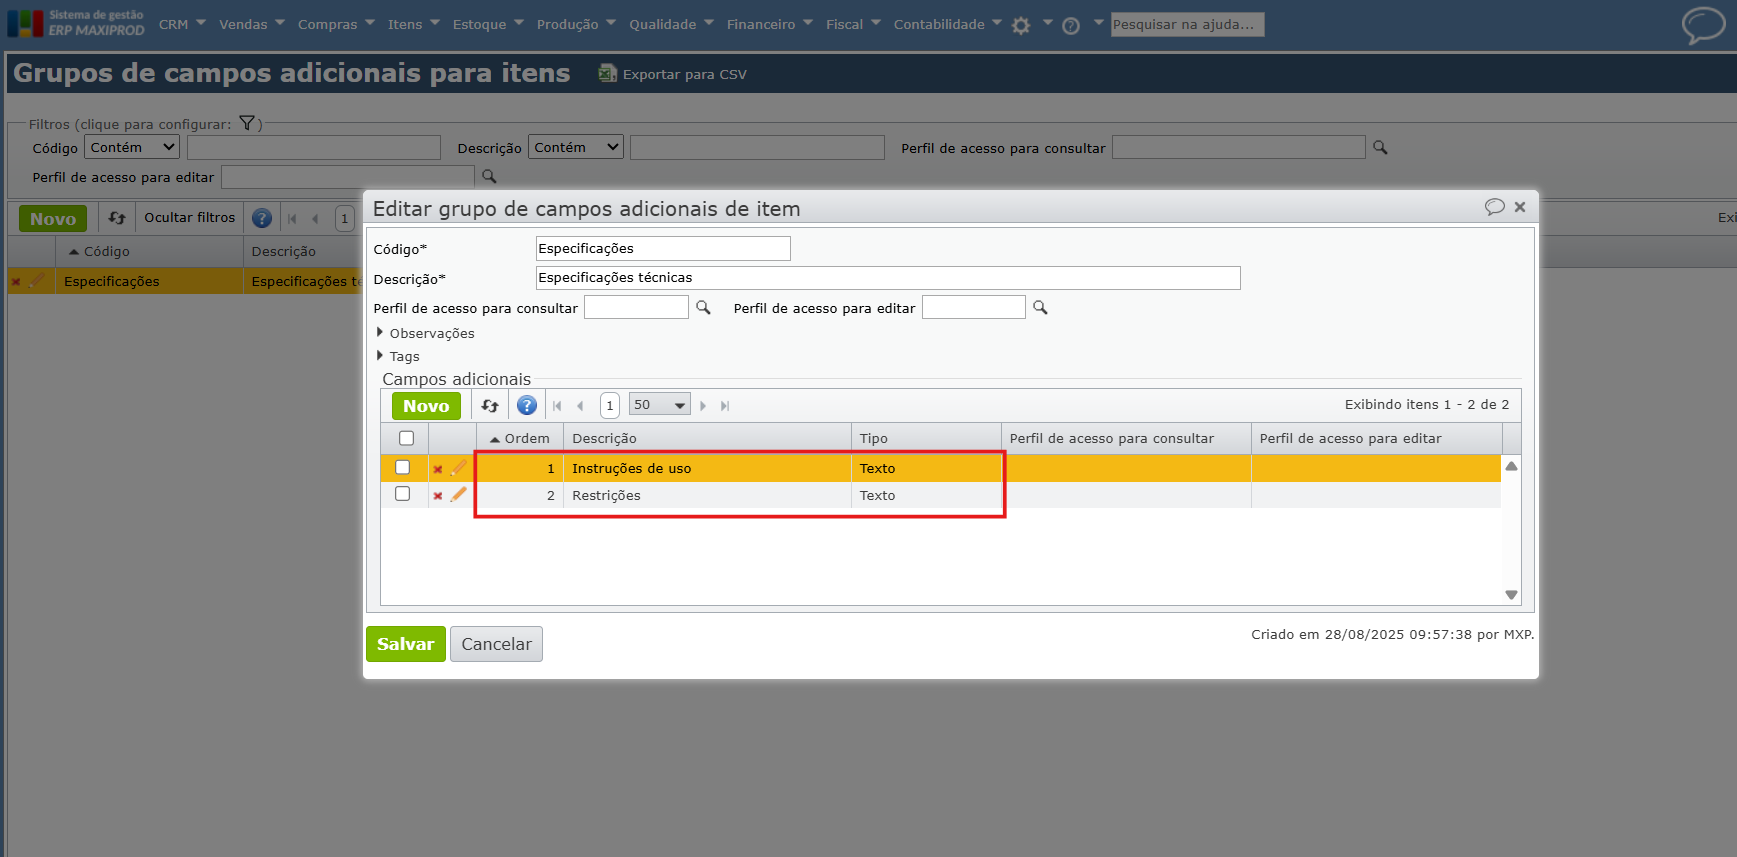Edit the Especificações group row
Screen dimensions: 1737x857
pos(37,281)
